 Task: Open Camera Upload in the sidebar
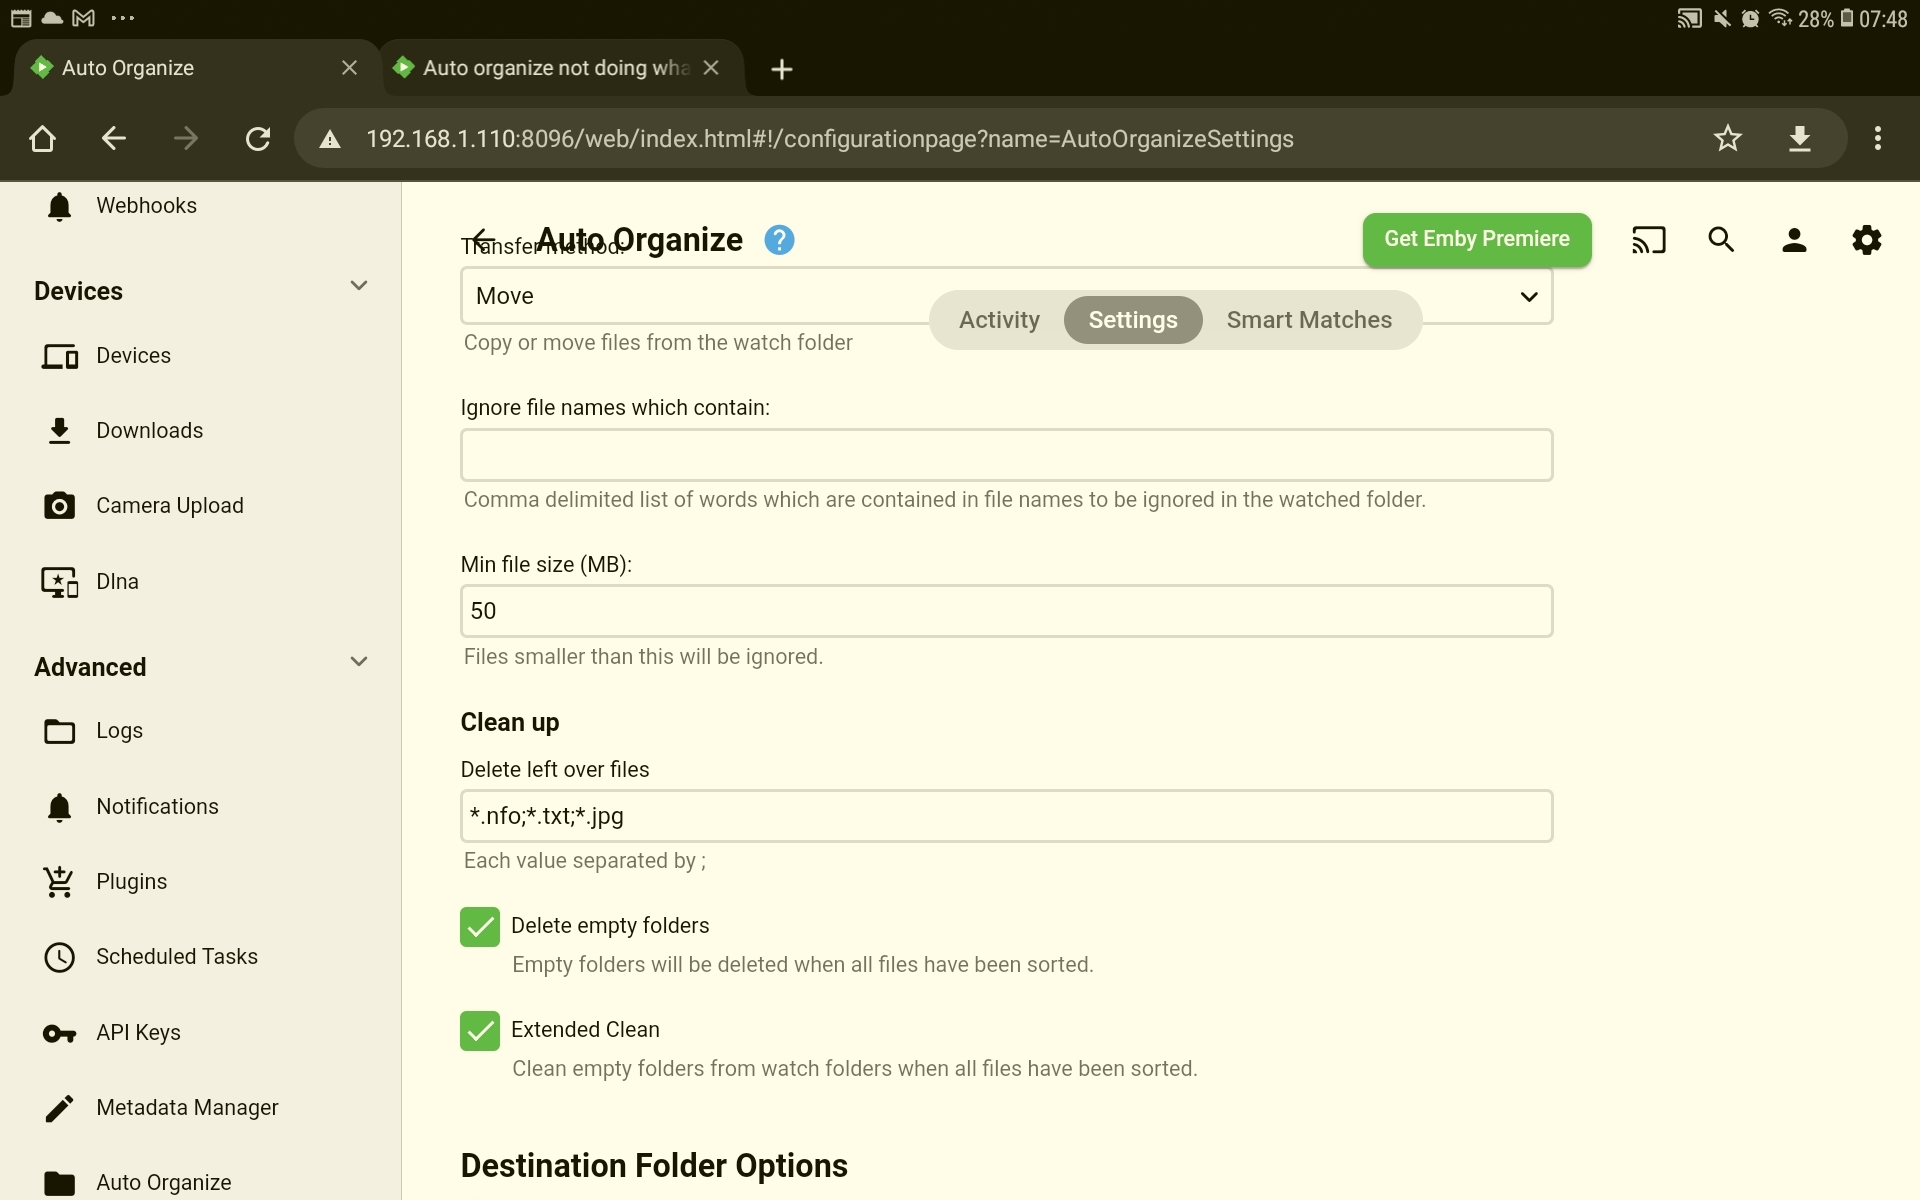(169, 506)
